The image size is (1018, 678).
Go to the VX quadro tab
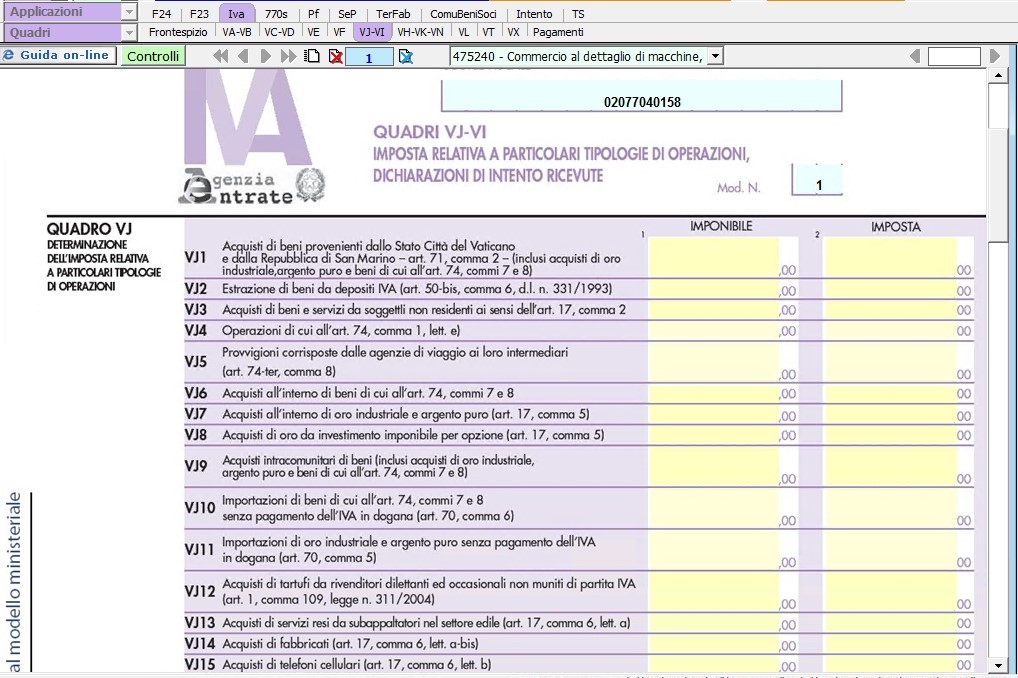coord(514,32)
